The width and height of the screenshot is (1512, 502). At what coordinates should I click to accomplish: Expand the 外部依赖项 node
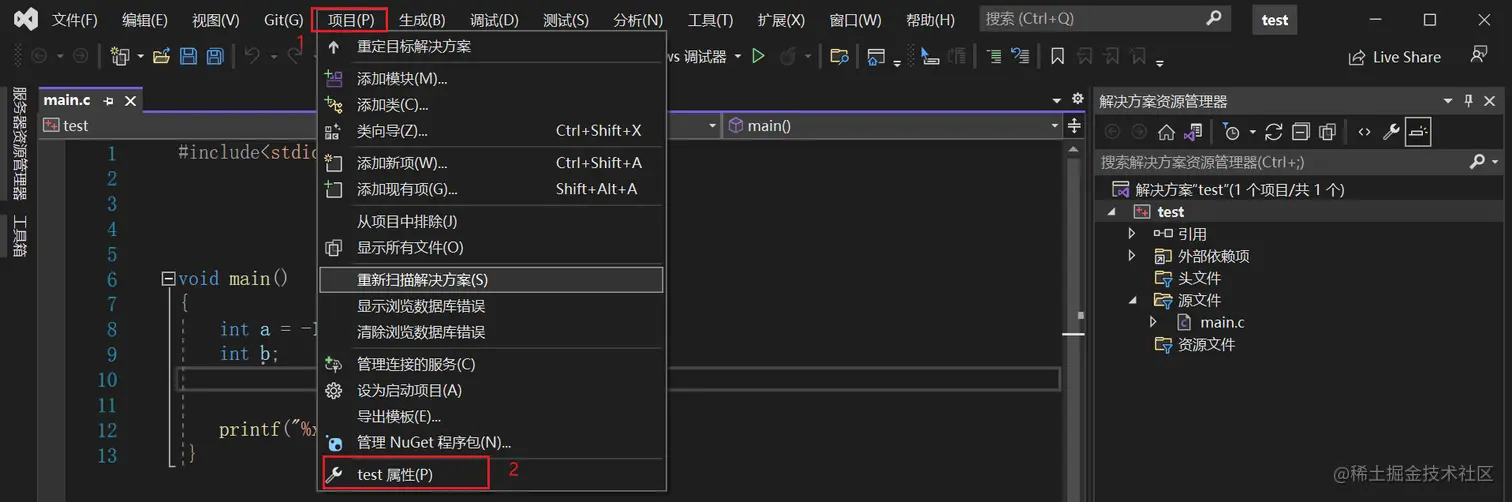click(x=1132, y=256)
